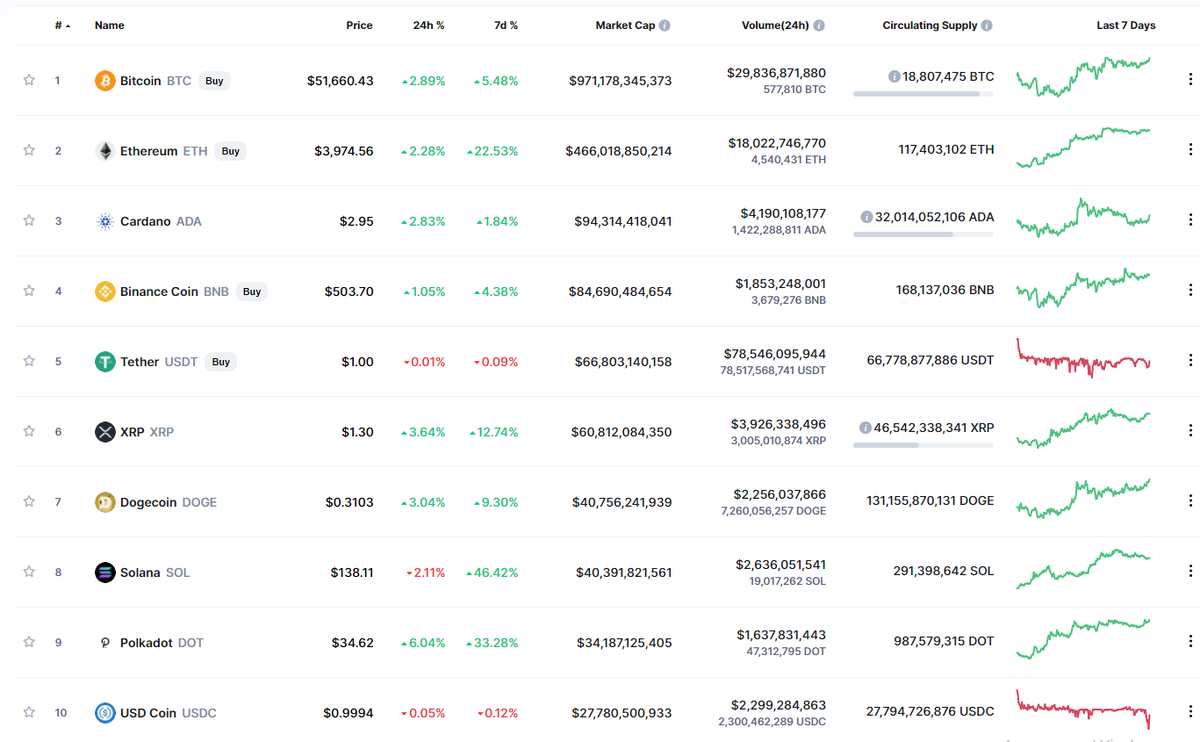Star Ethereum to add to watchlist
Viewport: 1200px width, 742px height.
pos(29,150)
